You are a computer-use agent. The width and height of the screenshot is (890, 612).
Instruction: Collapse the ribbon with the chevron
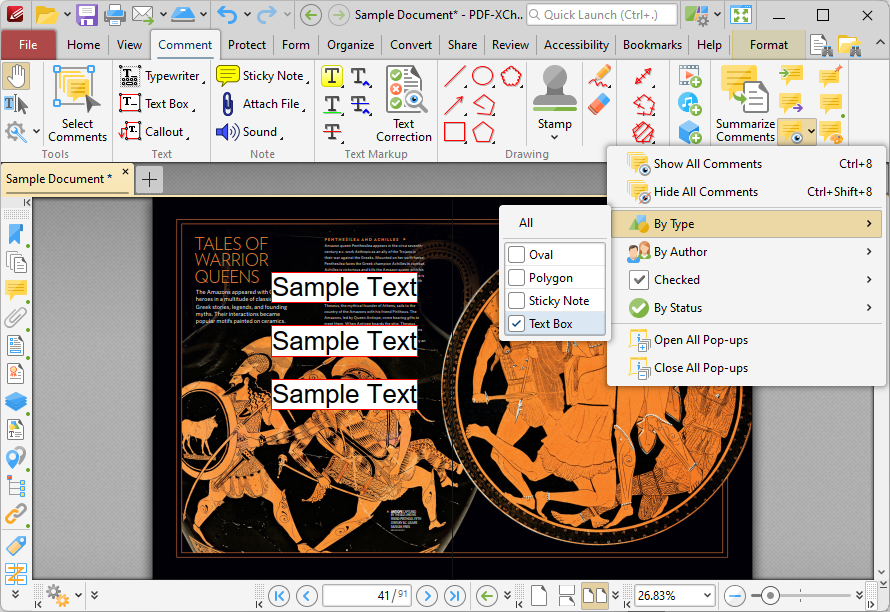click(x=879, y=43)
